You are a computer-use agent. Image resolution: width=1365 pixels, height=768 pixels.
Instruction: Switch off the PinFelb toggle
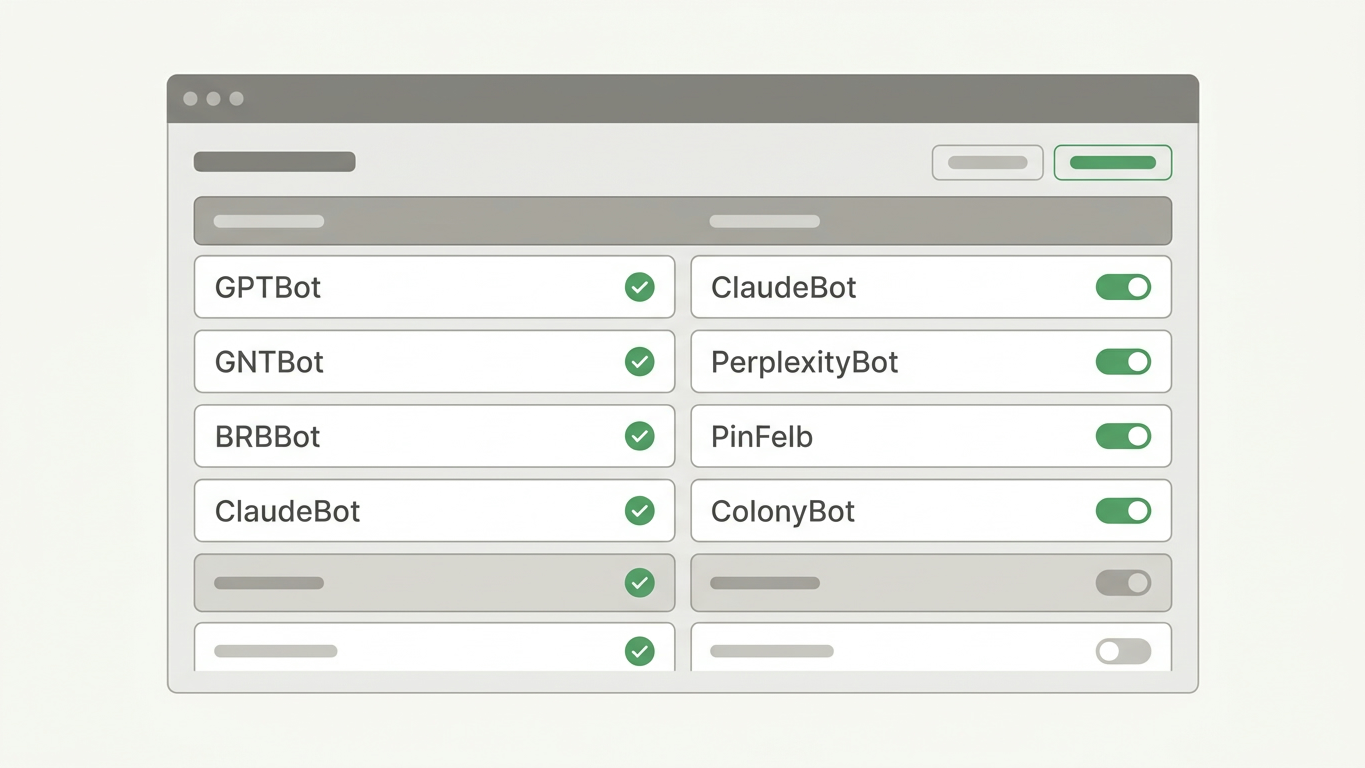[x=1123, y=436]
